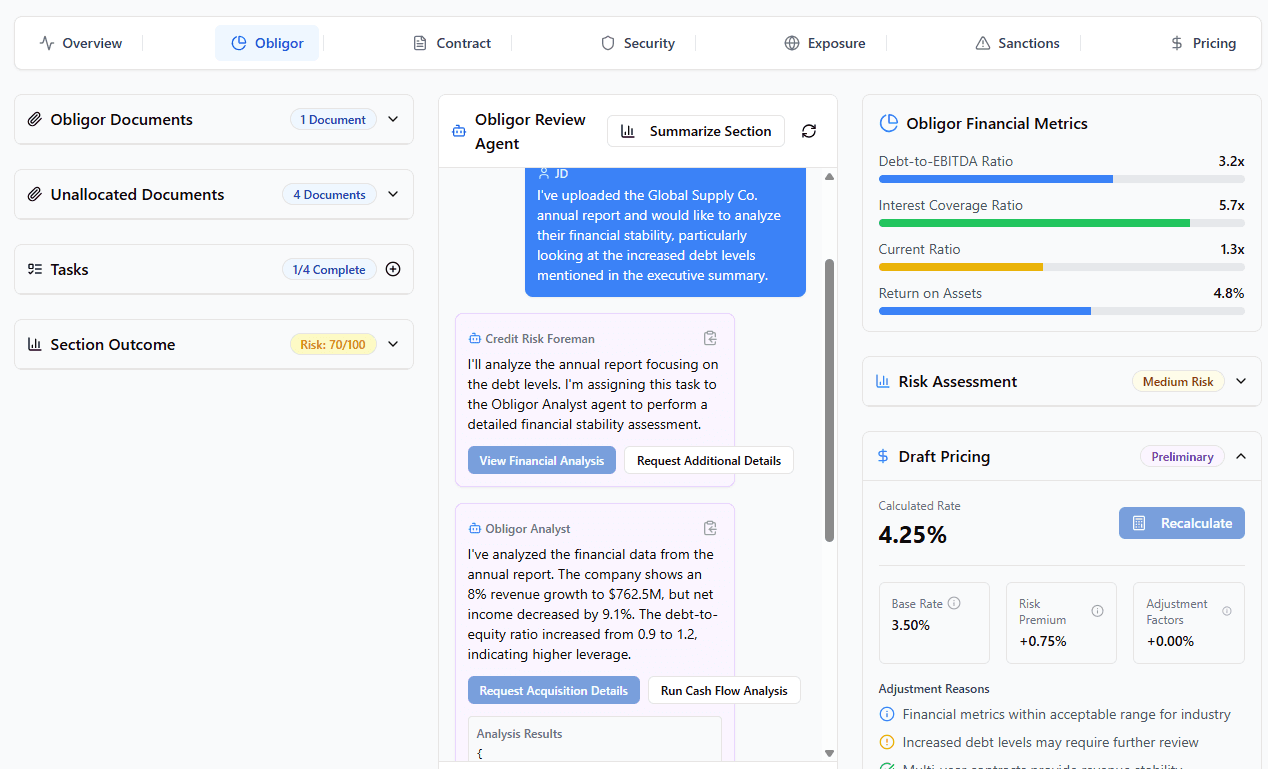
Task: Click the paperclip icon of Obligor Documents
Action: coord(35,119)
